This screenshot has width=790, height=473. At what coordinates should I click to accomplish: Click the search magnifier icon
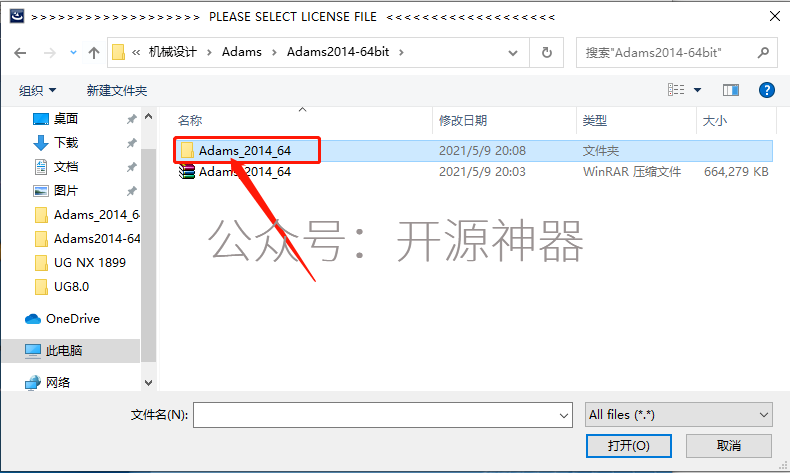(763, 52)
